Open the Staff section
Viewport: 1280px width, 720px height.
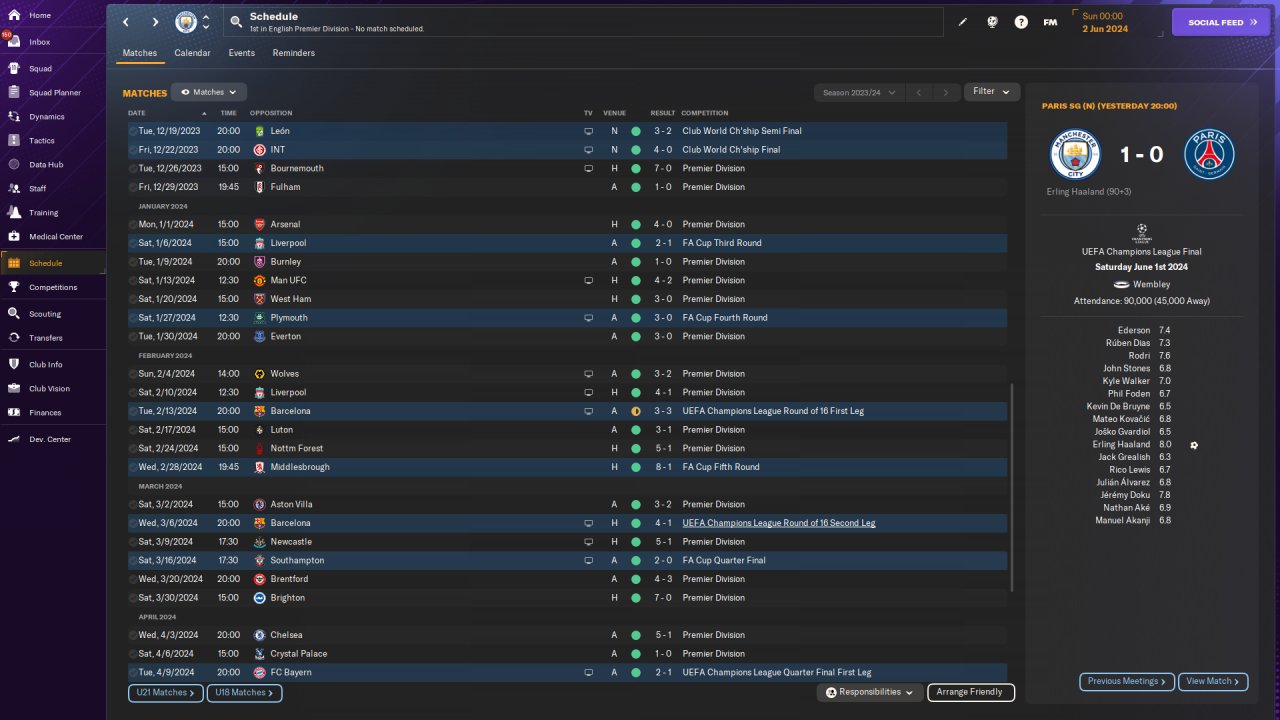[x=38, y=189]
